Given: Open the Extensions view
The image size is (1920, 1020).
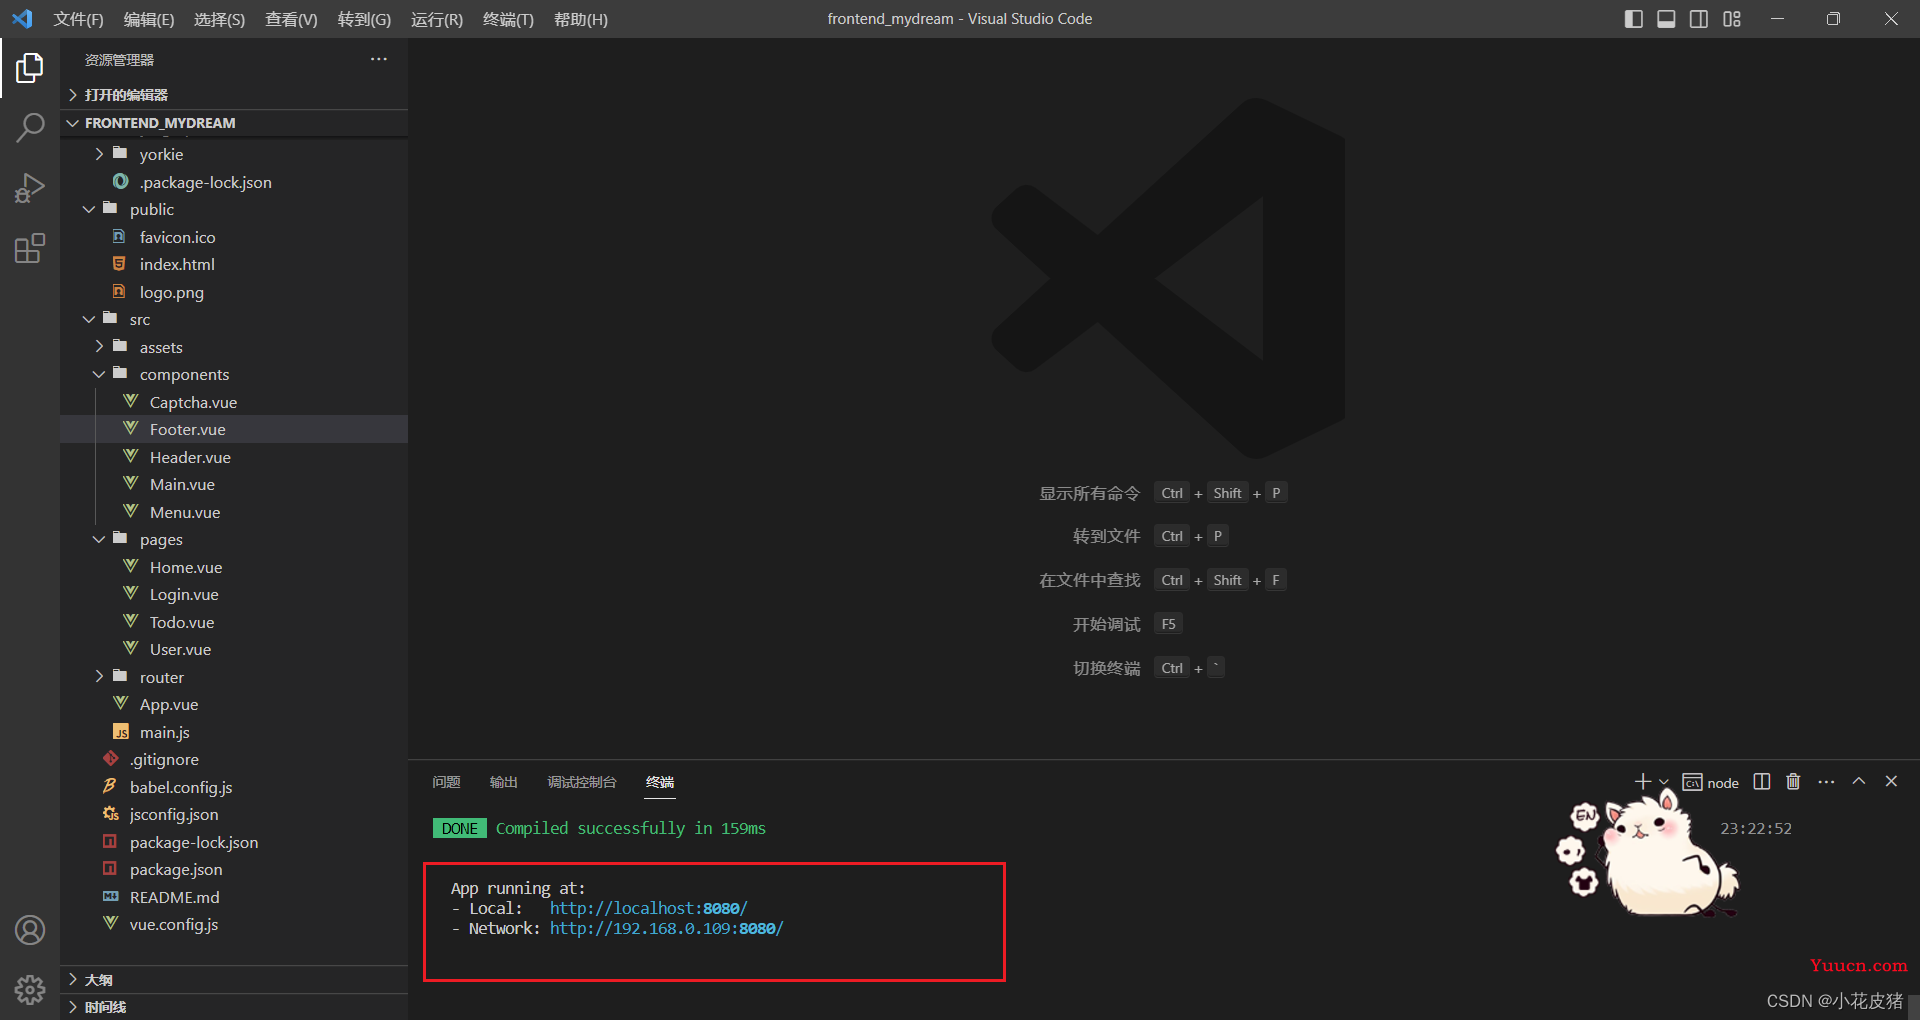Looking at the screenshot, I should pos(30,248).
